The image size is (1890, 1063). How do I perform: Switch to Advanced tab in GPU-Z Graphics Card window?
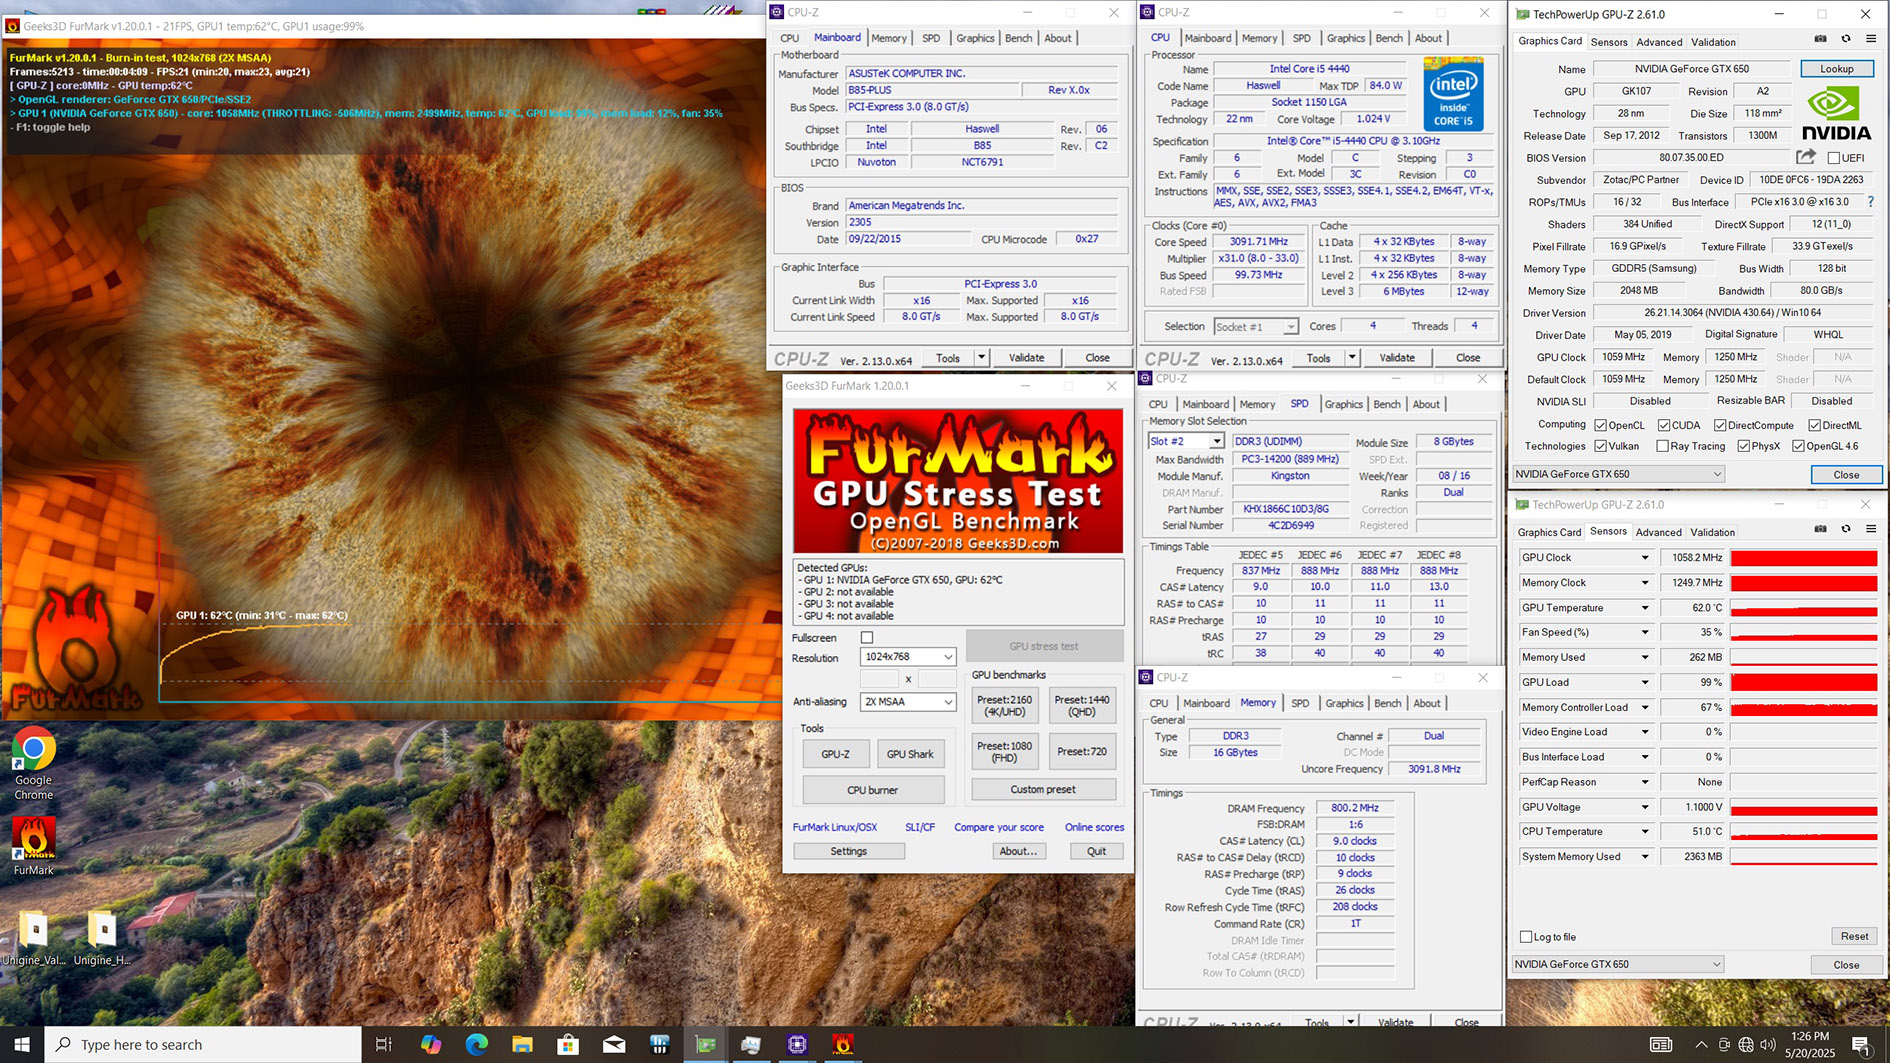[x=1659, y=42]
